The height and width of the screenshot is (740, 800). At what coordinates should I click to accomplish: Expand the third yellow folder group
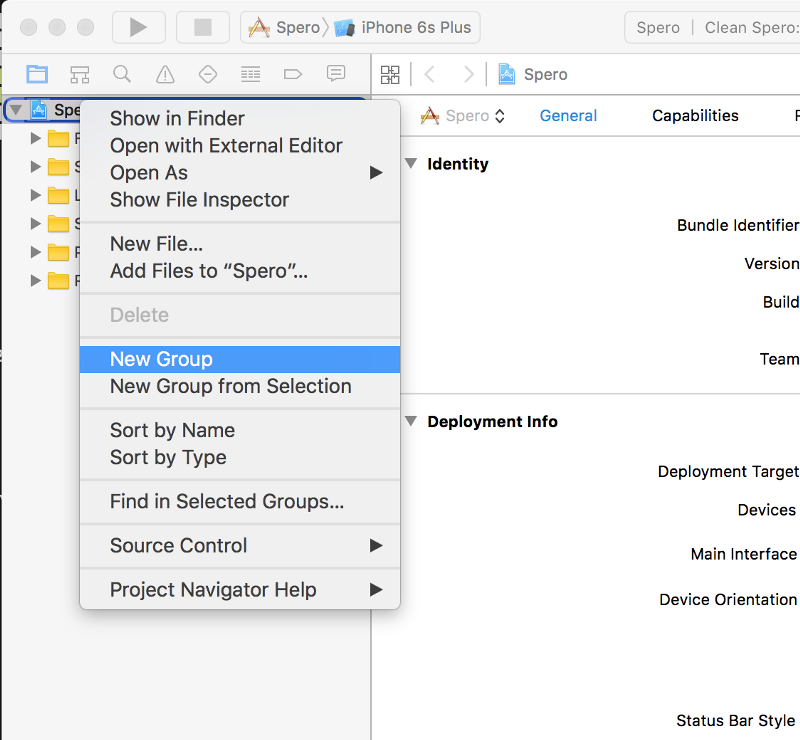[35, 195]
